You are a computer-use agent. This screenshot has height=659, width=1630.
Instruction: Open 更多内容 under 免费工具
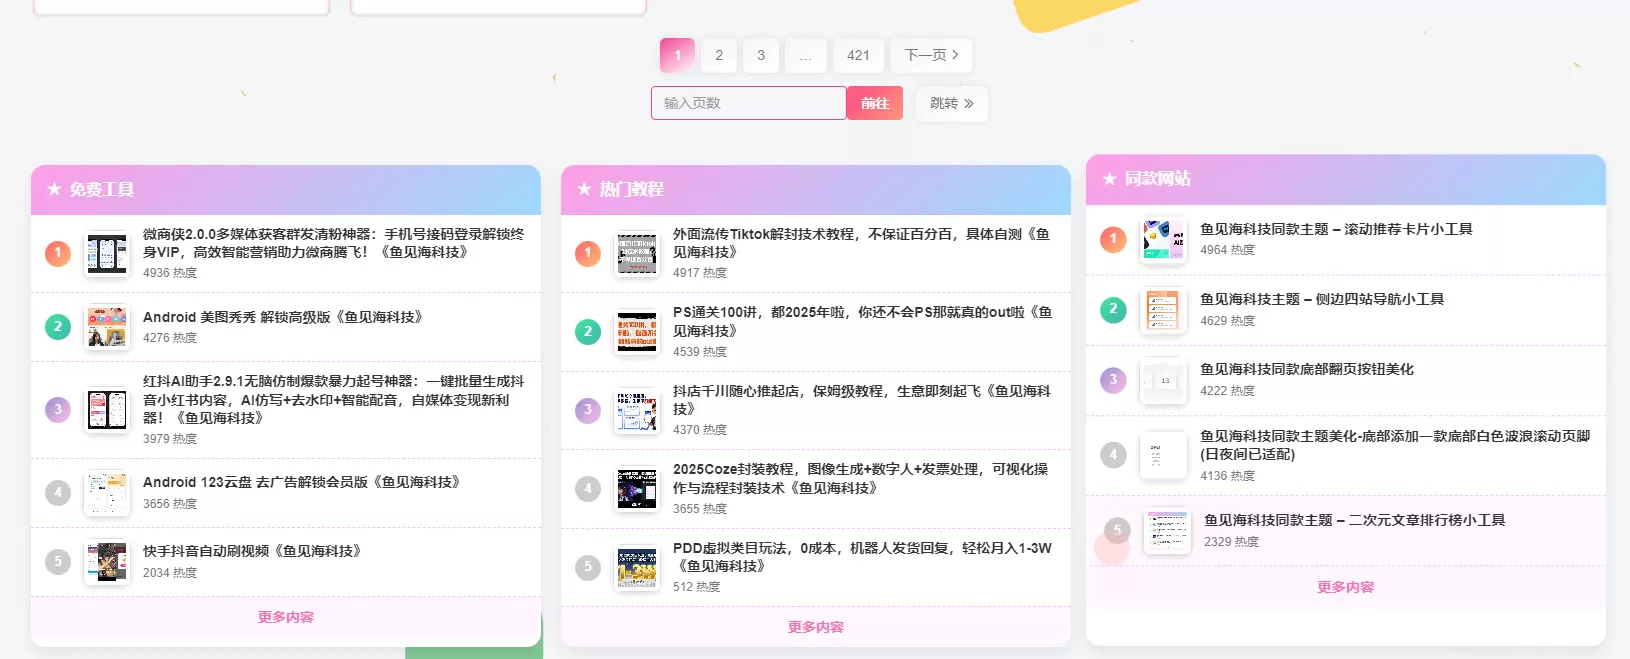tap(286, 617)
